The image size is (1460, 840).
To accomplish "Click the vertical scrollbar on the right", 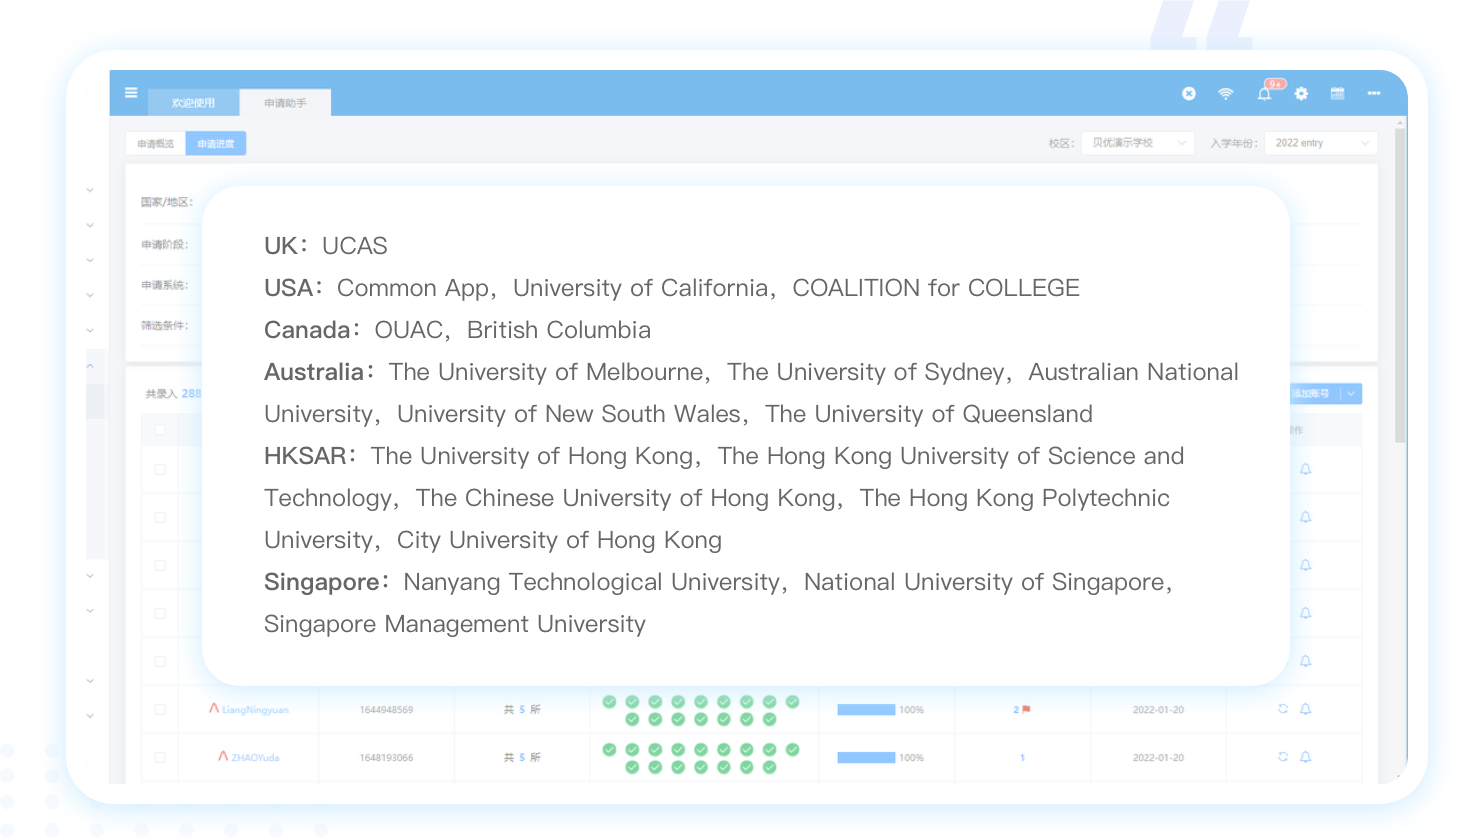I will (1400, 285).
